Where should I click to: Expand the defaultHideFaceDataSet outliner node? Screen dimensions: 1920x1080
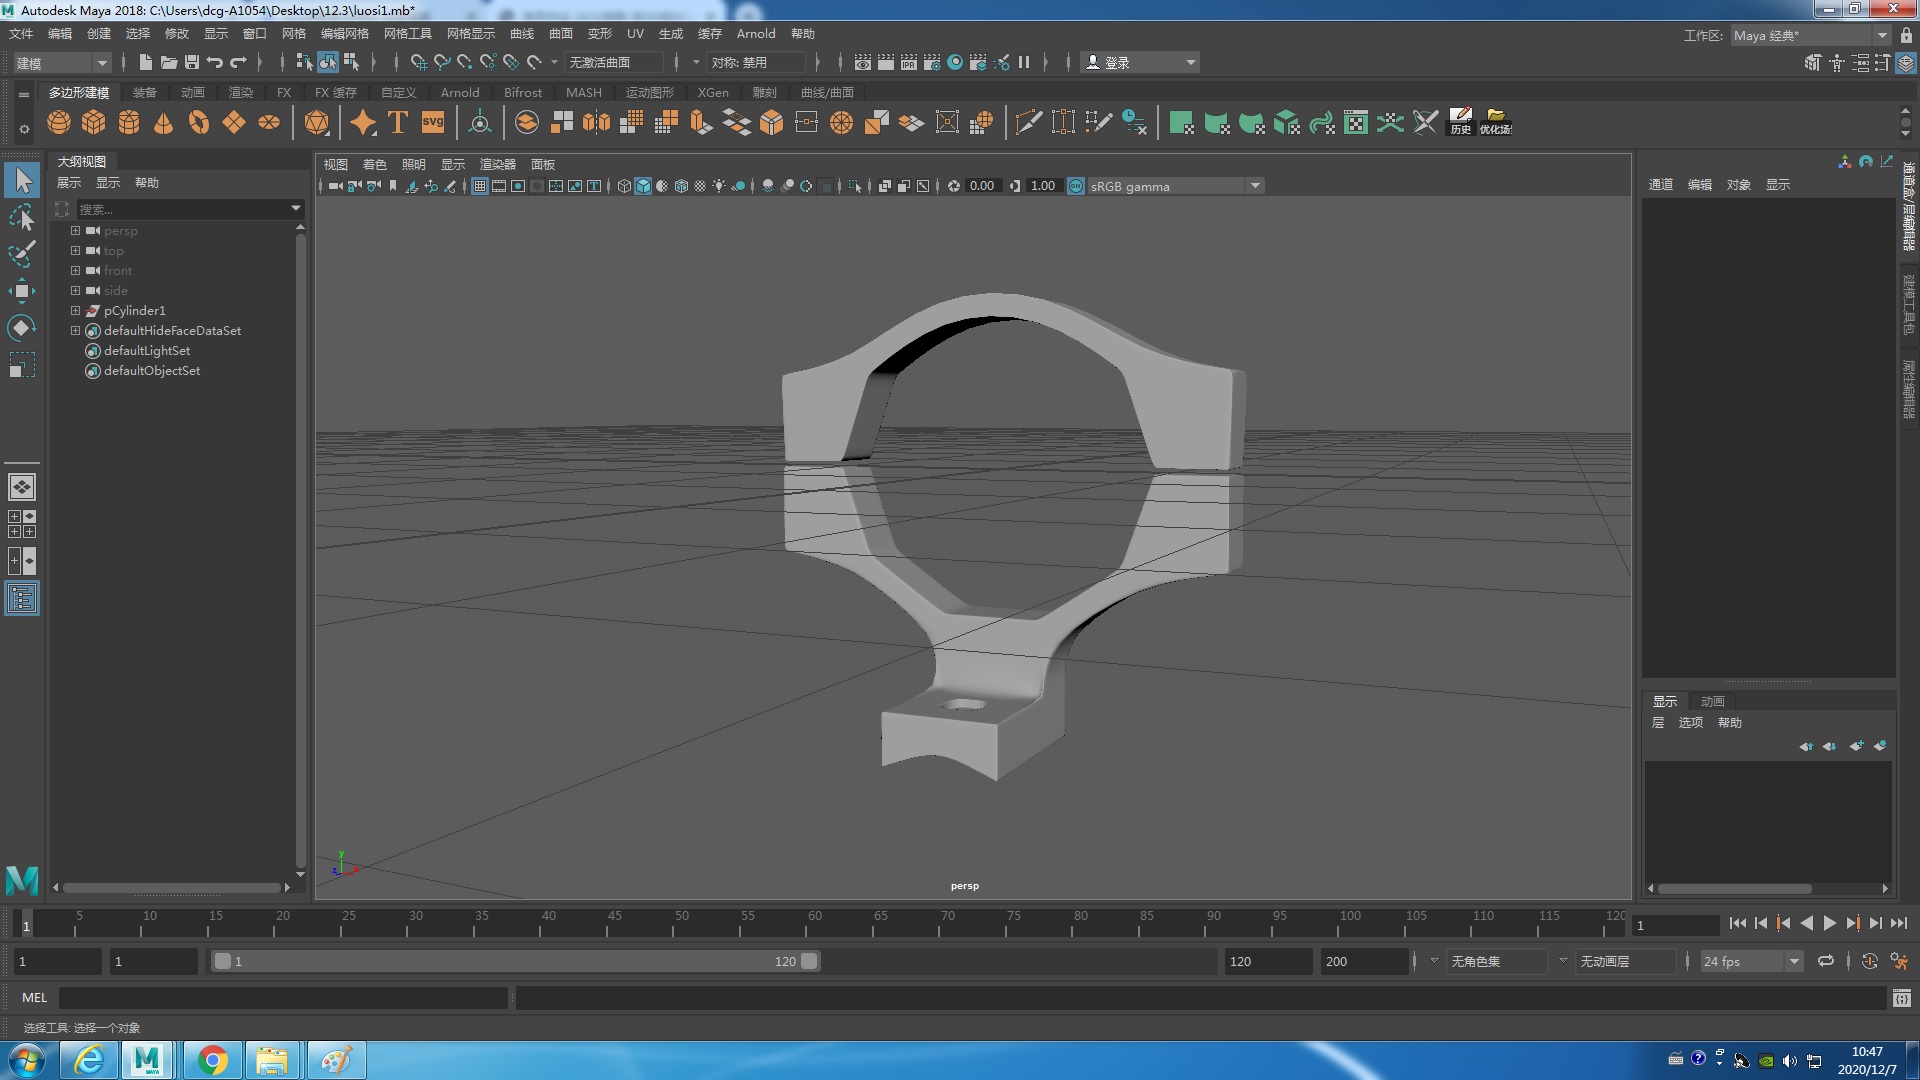75,330
